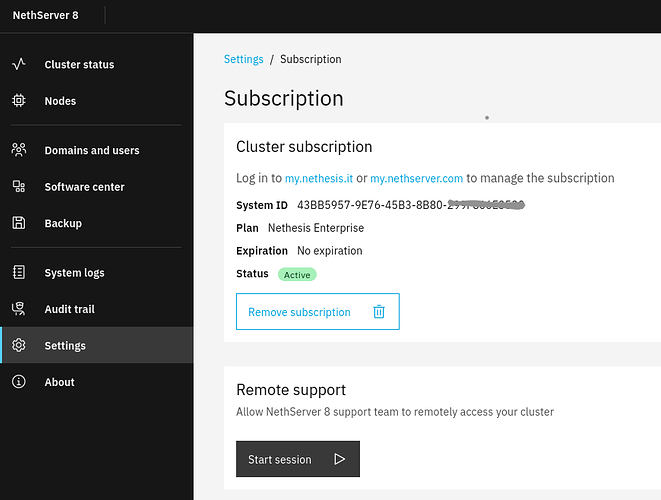Click the trash icon in Remove subscription
Screen dimensions: 661x500
coord(379,312)
